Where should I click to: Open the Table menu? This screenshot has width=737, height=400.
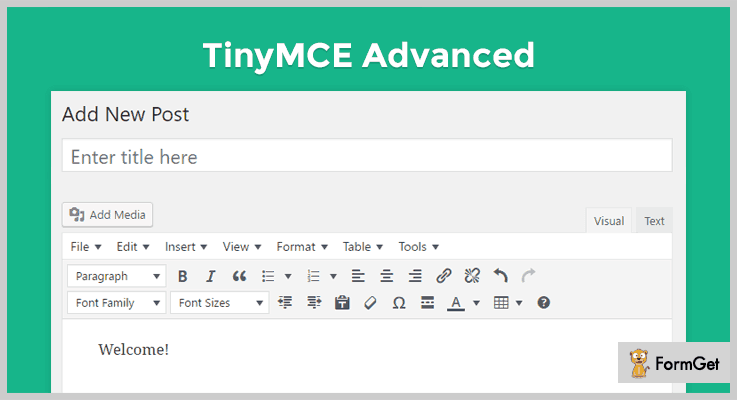pyautogui.click(x=362, y=247)
